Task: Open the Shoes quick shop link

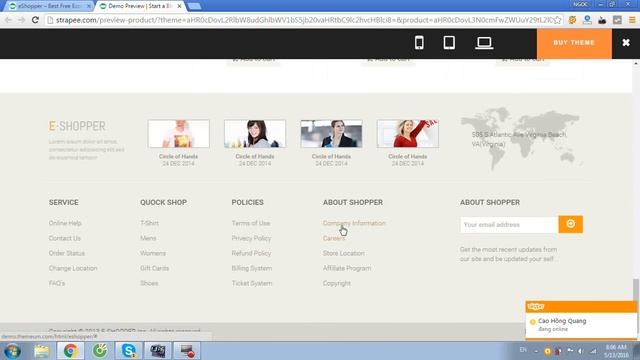Action: click(x=149, y=283)
